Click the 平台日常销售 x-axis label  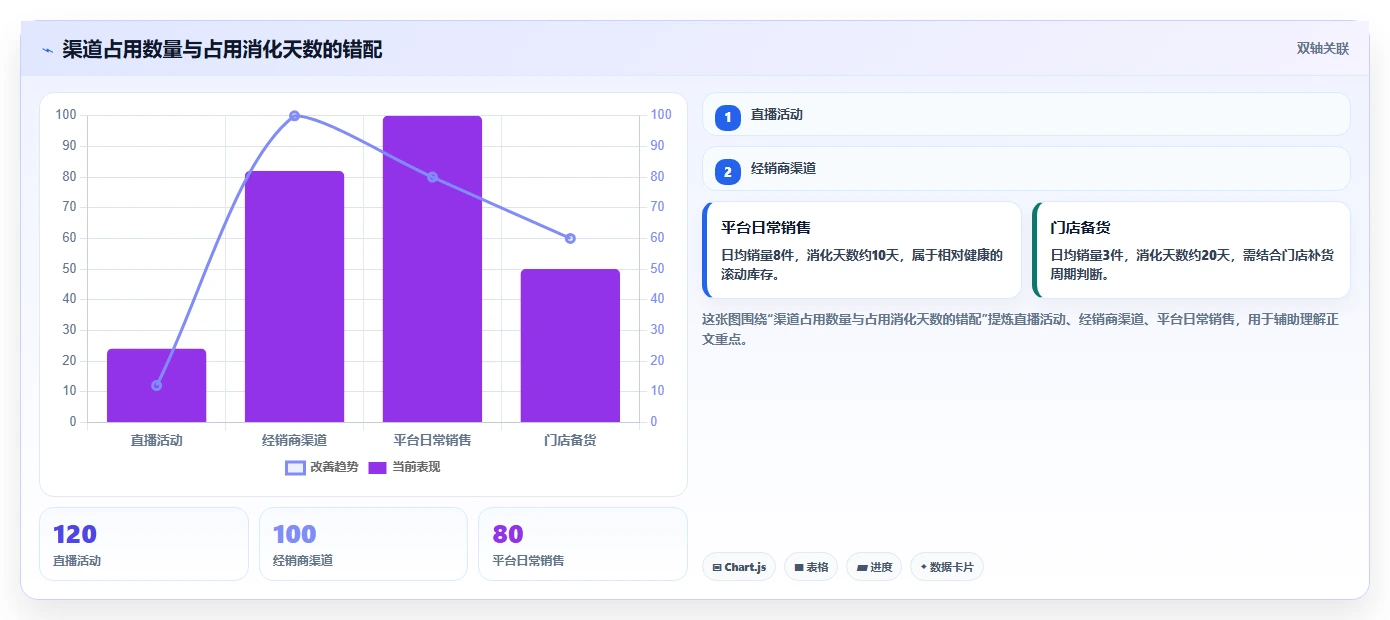click(432, 440)
